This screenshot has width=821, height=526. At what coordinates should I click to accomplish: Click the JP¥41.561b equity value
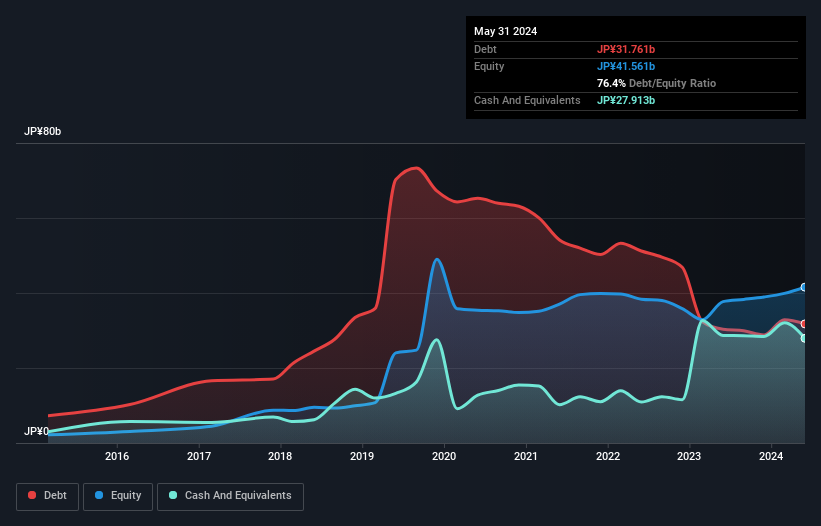[626, 66]
